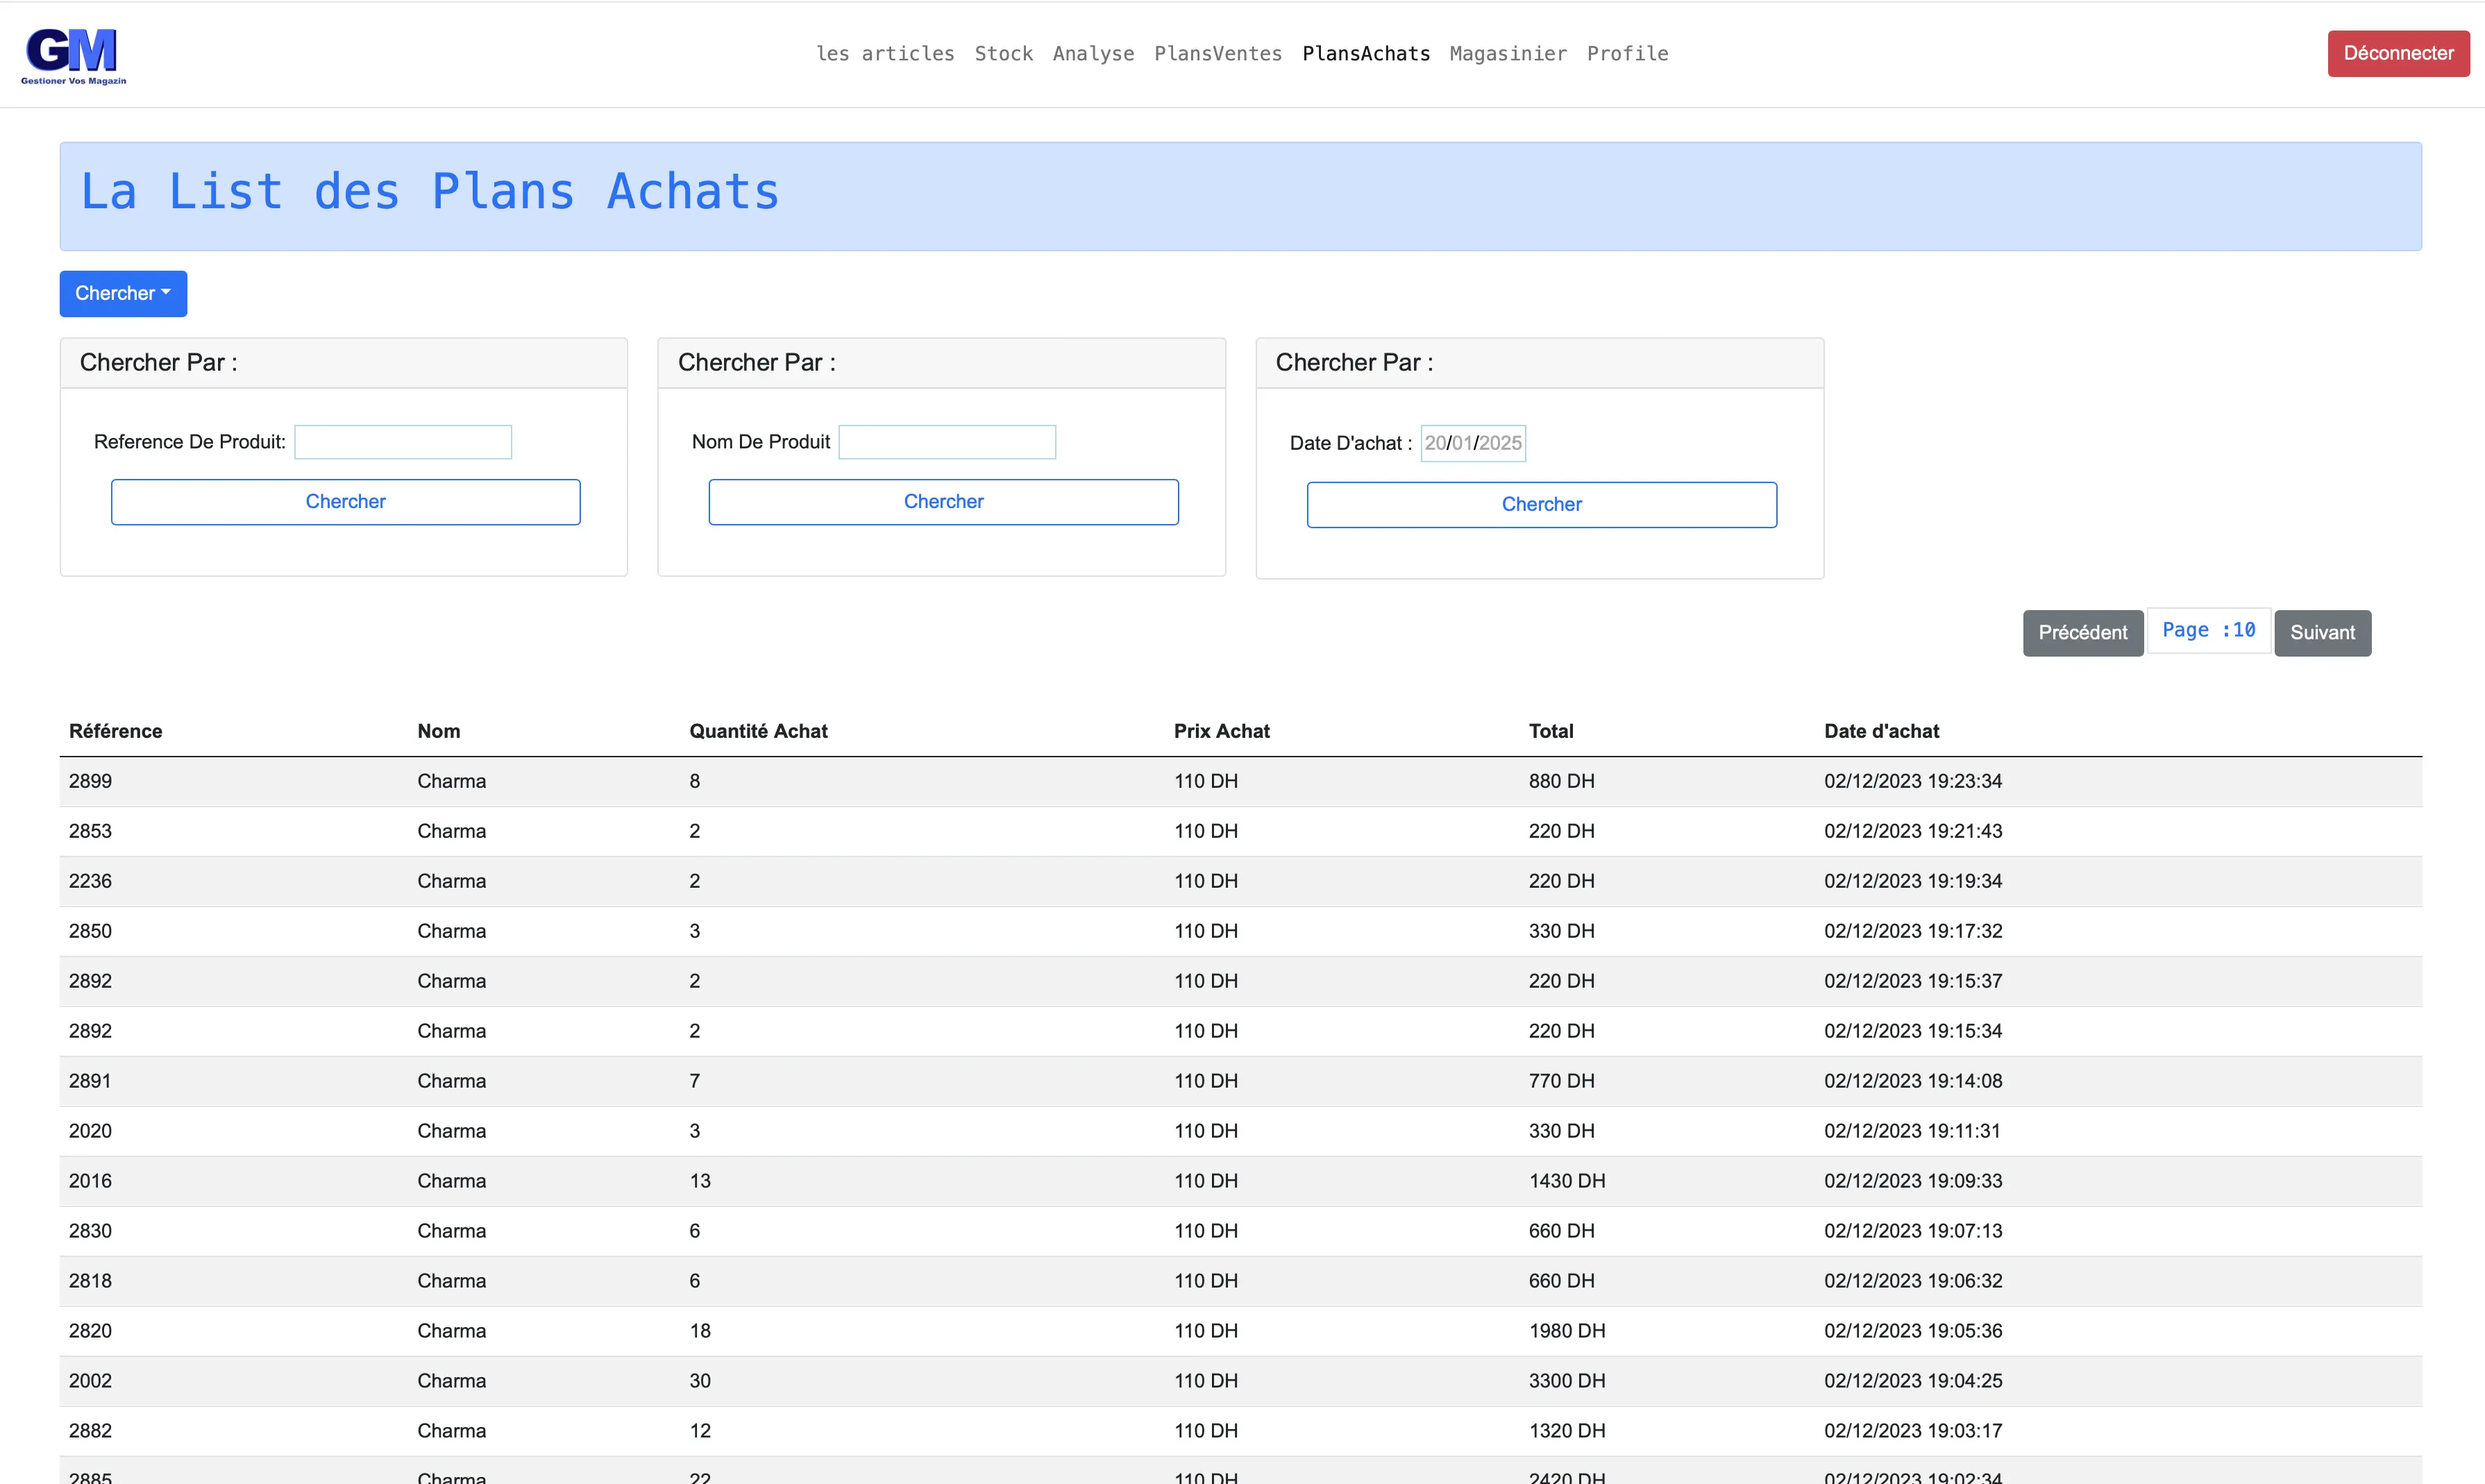
Task: Click the 1430 DH total
Action: pos(1567,1181)
